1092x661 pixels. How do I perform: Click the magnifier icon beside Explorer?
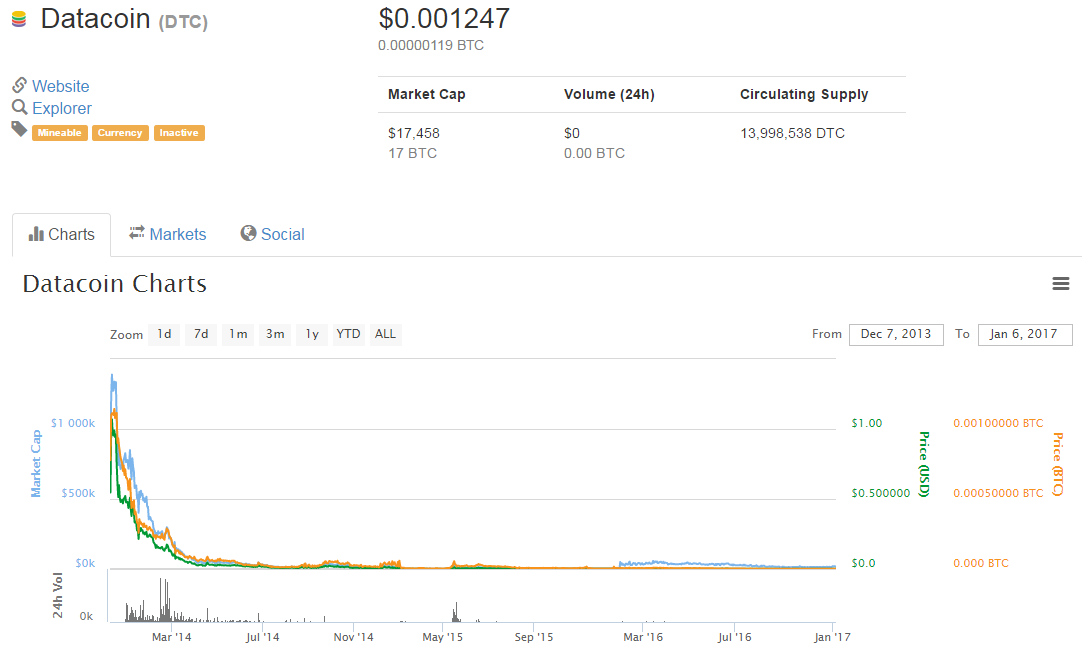tap(20, 107)
